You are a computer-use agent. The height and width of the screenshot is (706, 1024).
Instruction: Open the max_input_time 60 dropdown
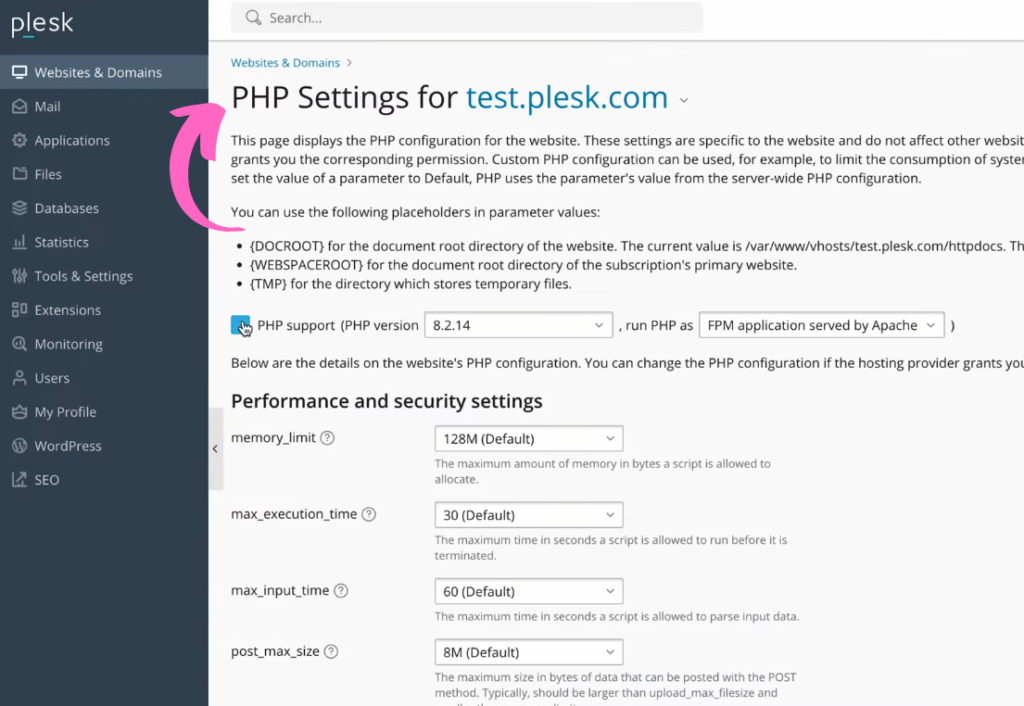pos(529,591)
